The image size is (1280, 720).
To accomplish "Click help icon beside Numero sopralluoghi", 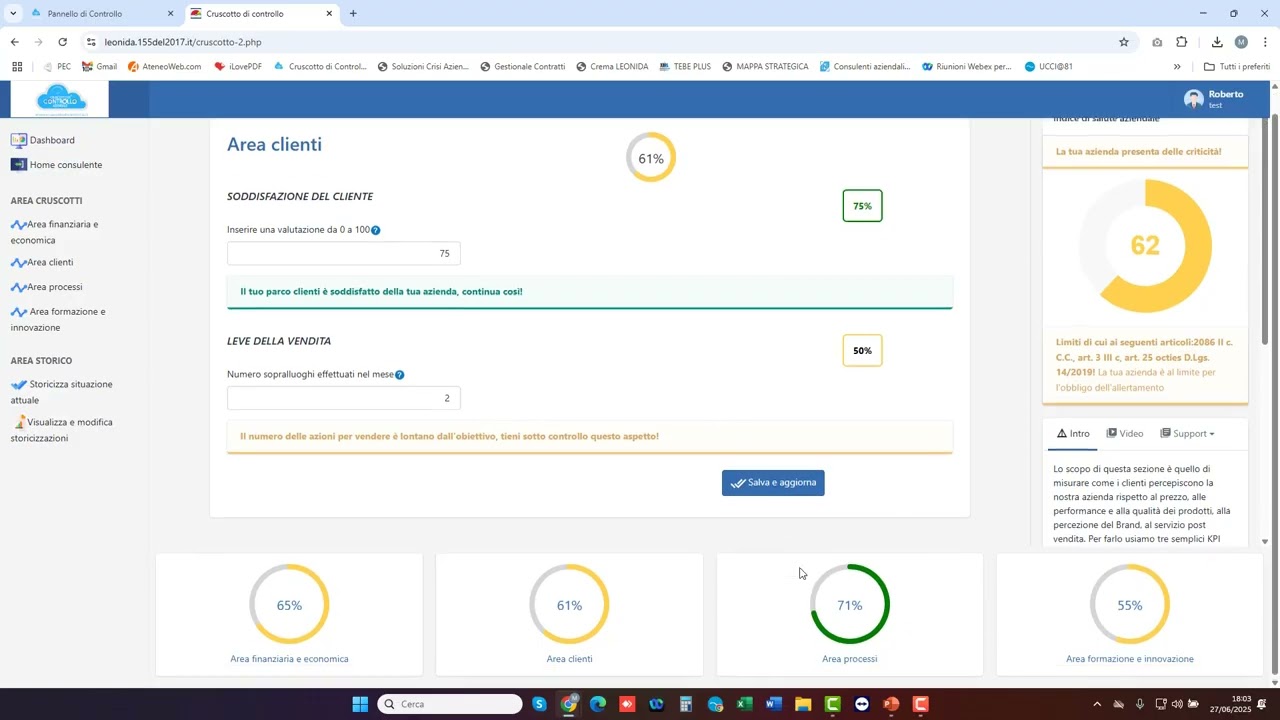I will point(399,375).
